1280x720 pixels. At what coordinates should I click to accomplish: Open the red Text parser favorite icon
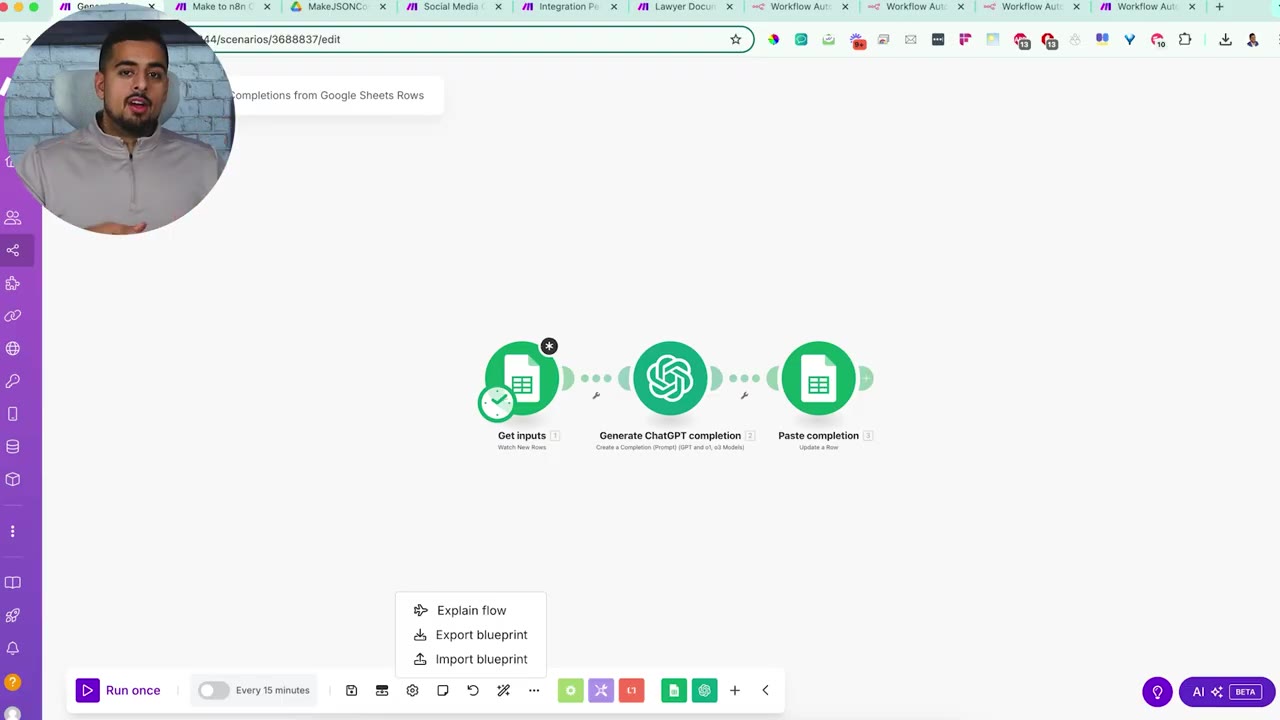pyautogui.click(x=631, y=690)
